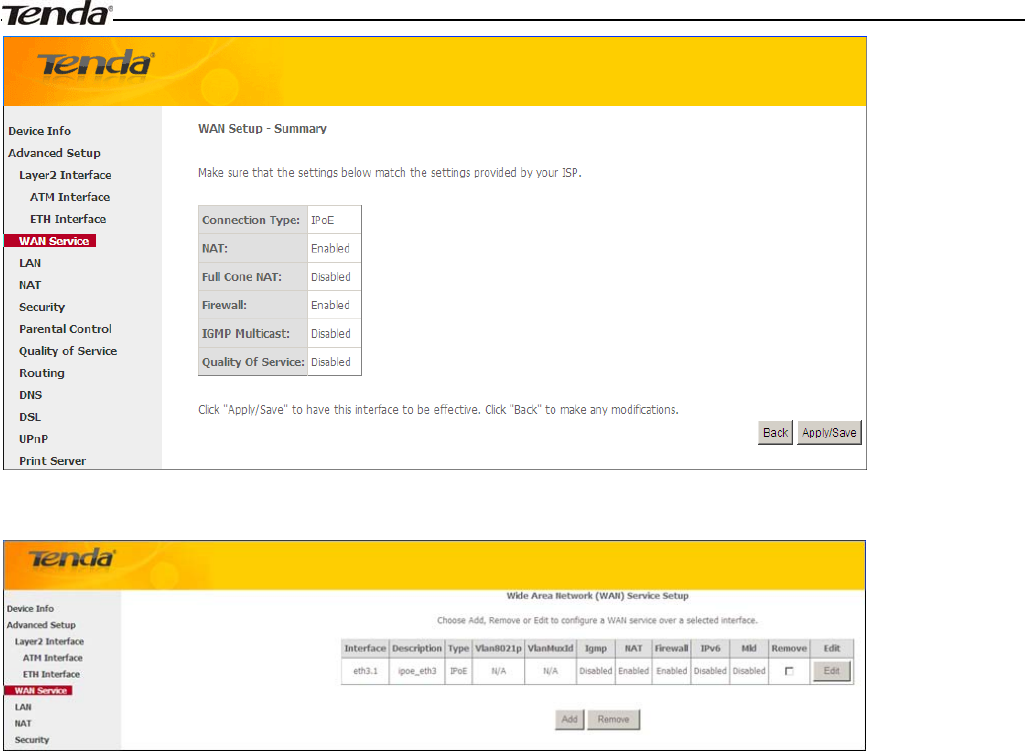Open ATM Interface in lower sidebar
This screenshot has height=751, width=1025.
coord(52,658)
